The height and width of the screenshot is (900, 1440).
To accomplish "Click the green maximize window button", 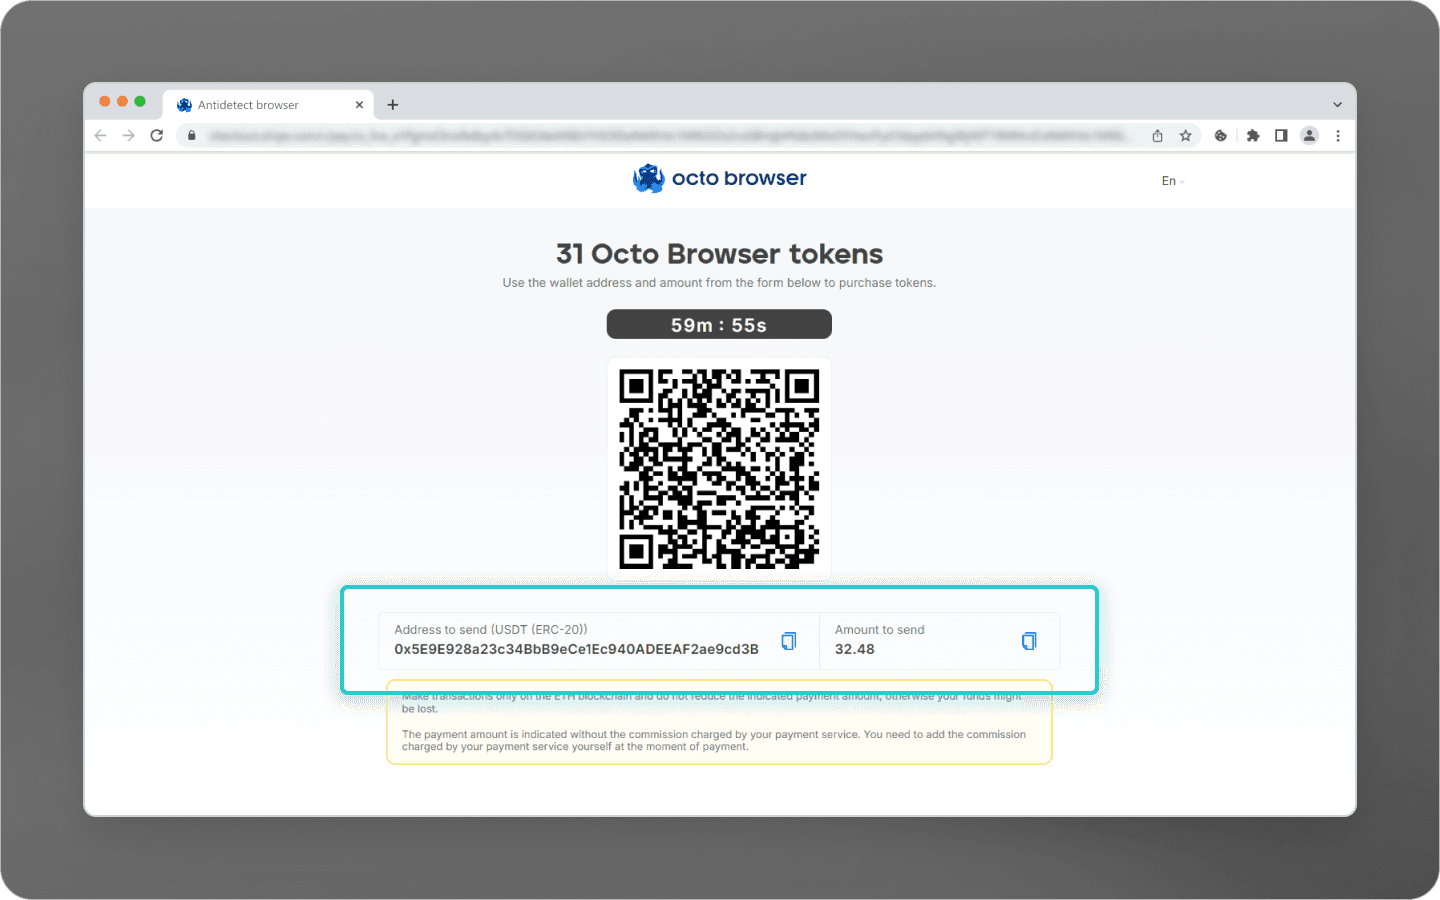I will 140,101.
